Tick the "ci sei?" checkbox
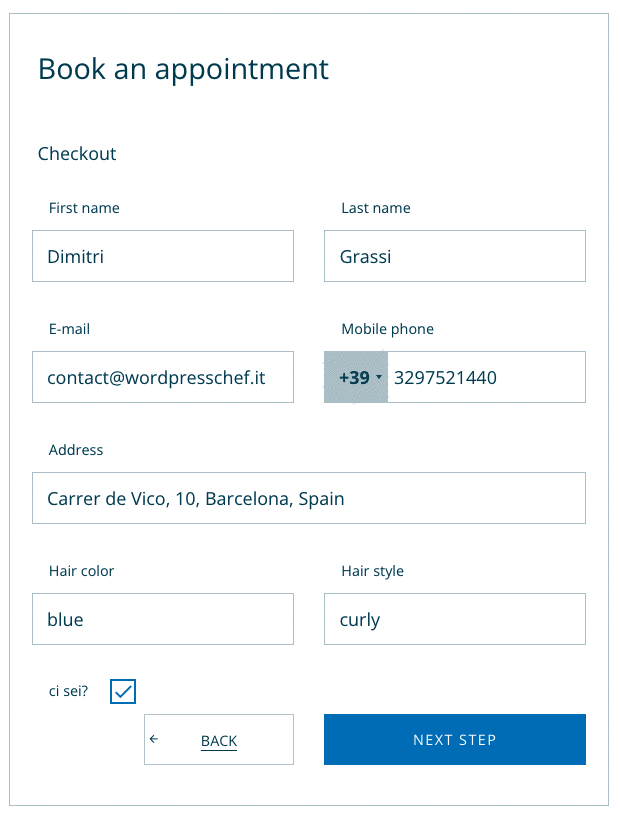Screen dimensions: 620x820 coord(123,691)
